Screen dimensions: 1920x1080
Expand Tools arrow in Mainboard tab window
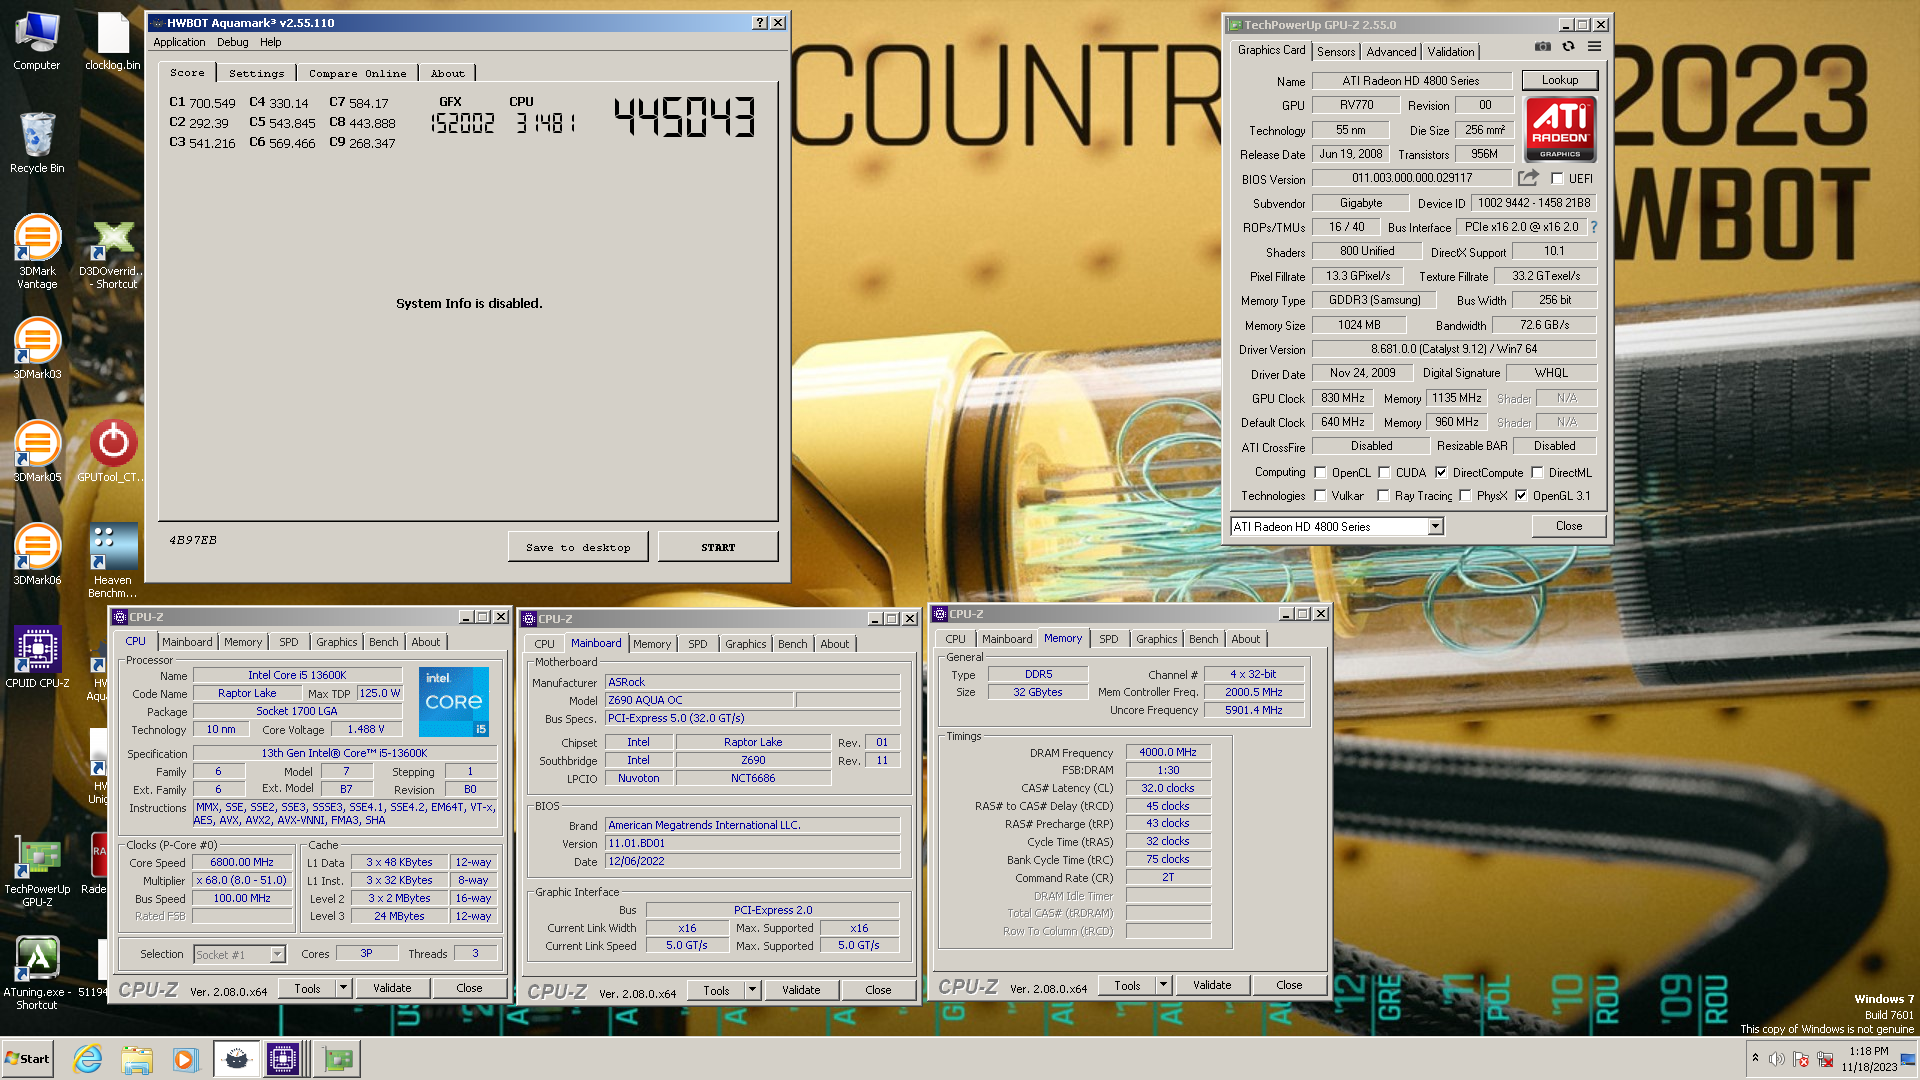click(x=752, y=990)
